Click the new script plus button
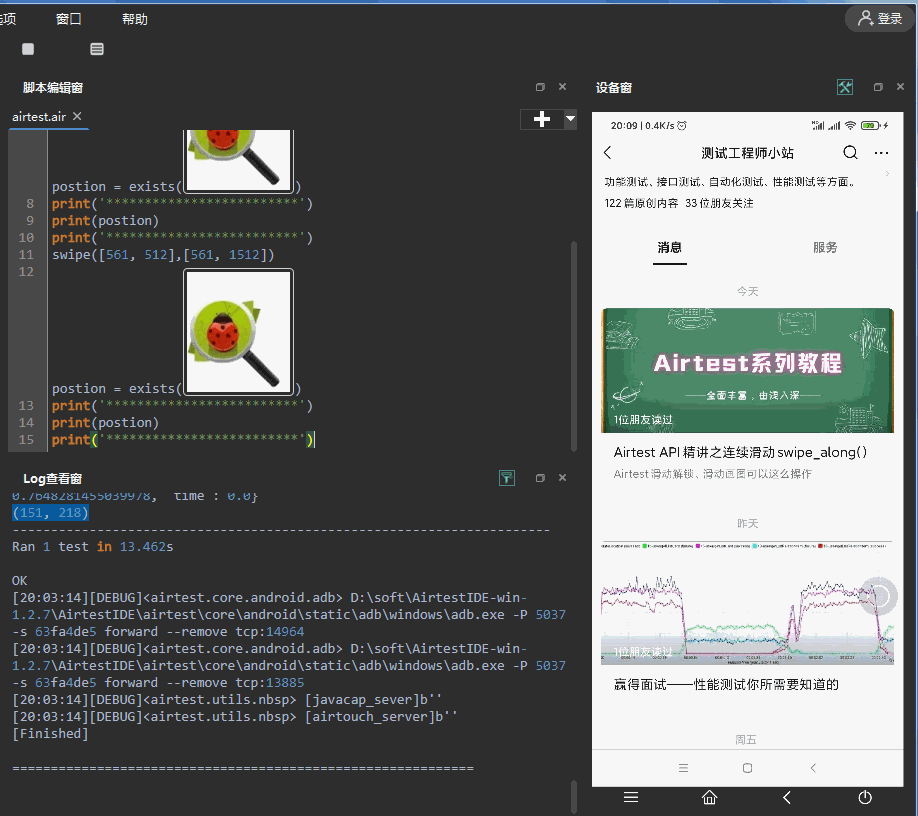The image size is (918, 816). click(x=542, y=119)
